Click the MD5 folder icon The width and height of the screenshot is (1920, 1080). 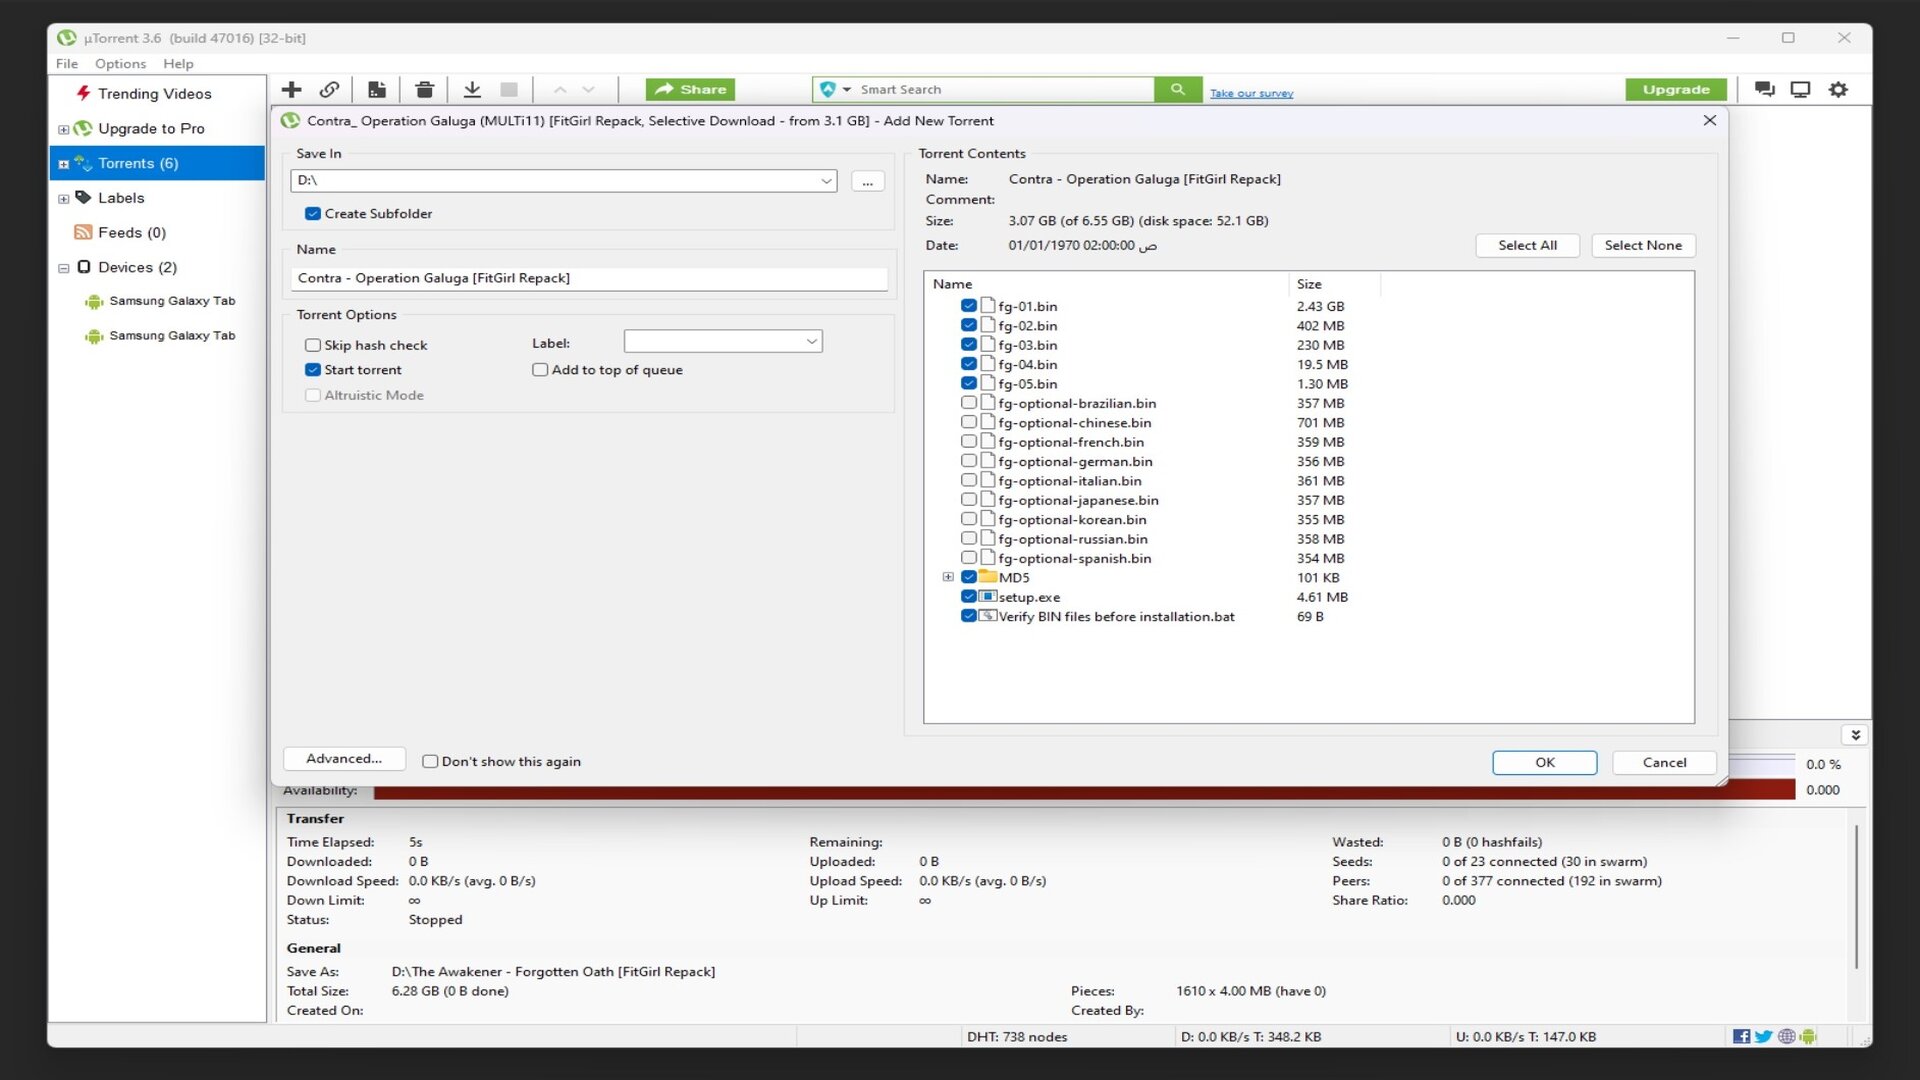tap(988, 577)
